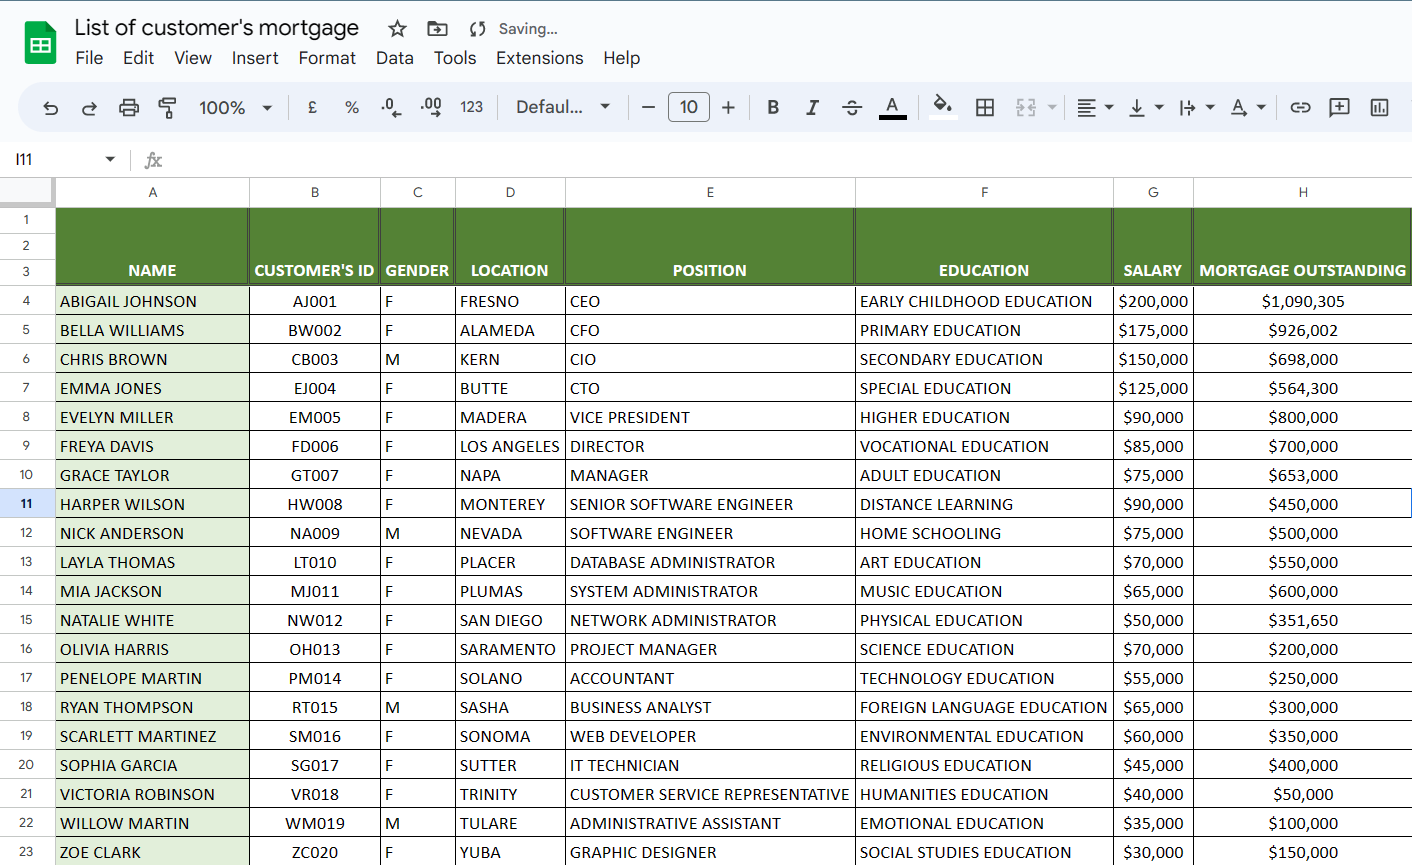Format cells as currency with pound icon
The width and height of the screenshot is (1412, 865).
pyautogui.click(x=312, y=108)
